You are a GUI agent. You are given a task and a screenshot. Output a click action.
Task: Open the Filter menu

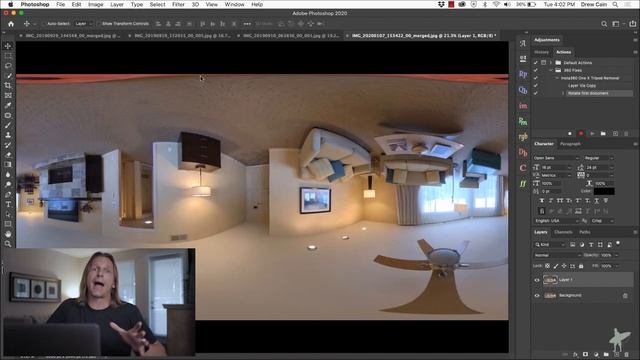178,4
